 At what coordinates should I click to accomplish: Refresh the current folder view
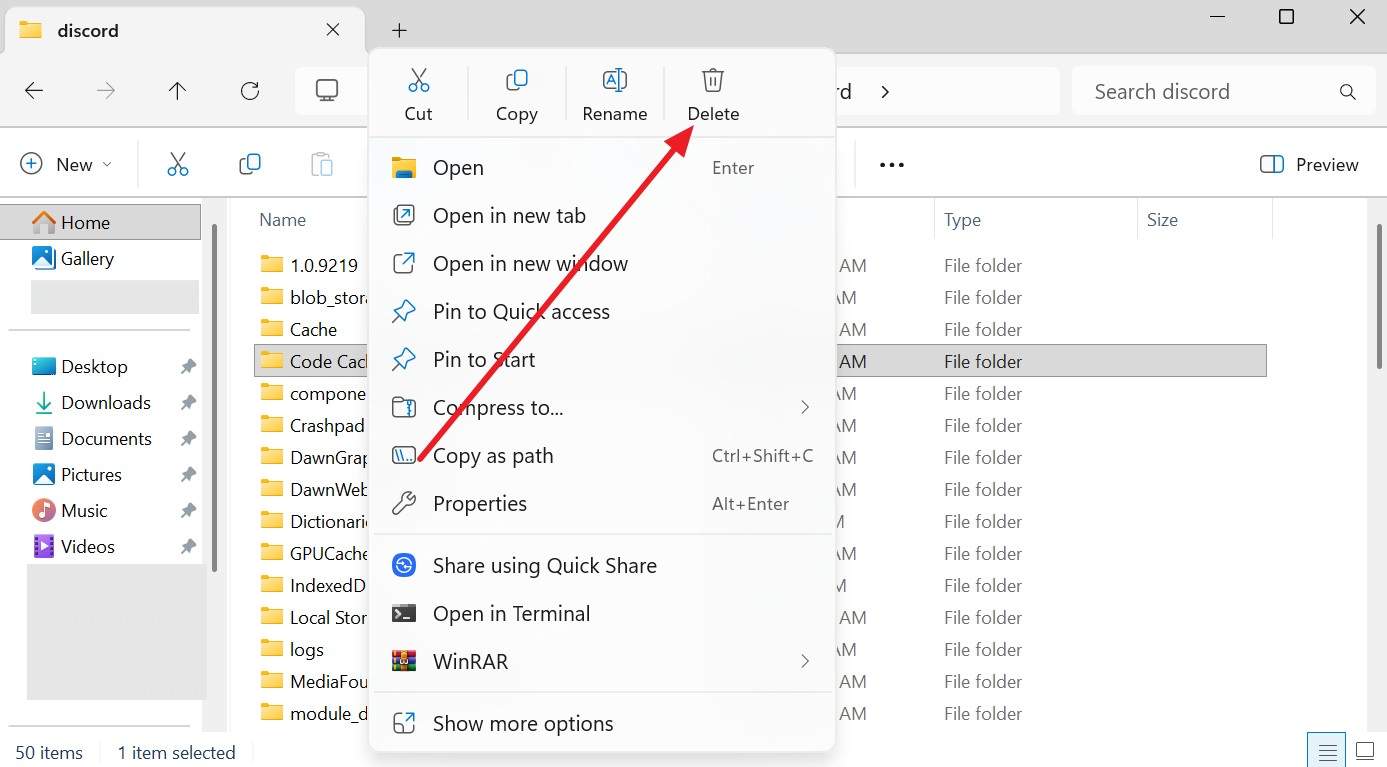pyautogui.click(x=249, y=90)
